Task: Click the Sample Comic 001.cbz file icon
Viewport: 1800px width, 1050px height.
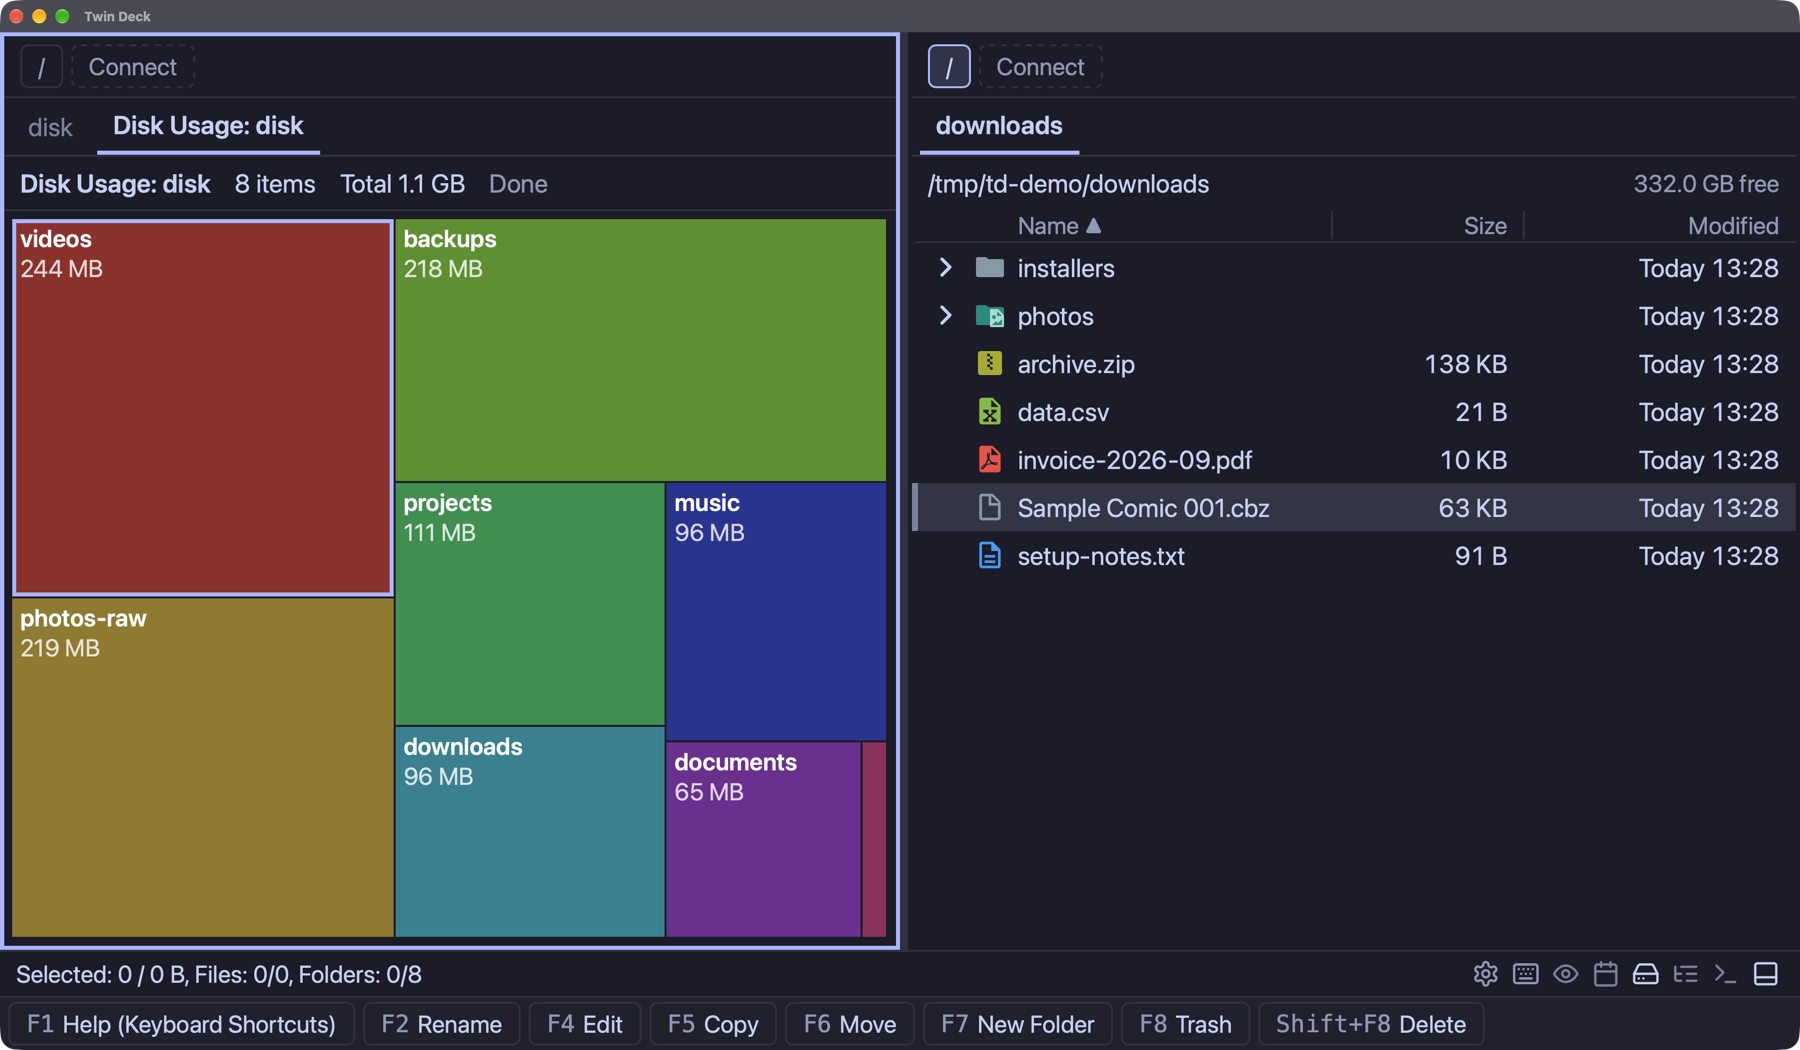Action: point(989,508)
